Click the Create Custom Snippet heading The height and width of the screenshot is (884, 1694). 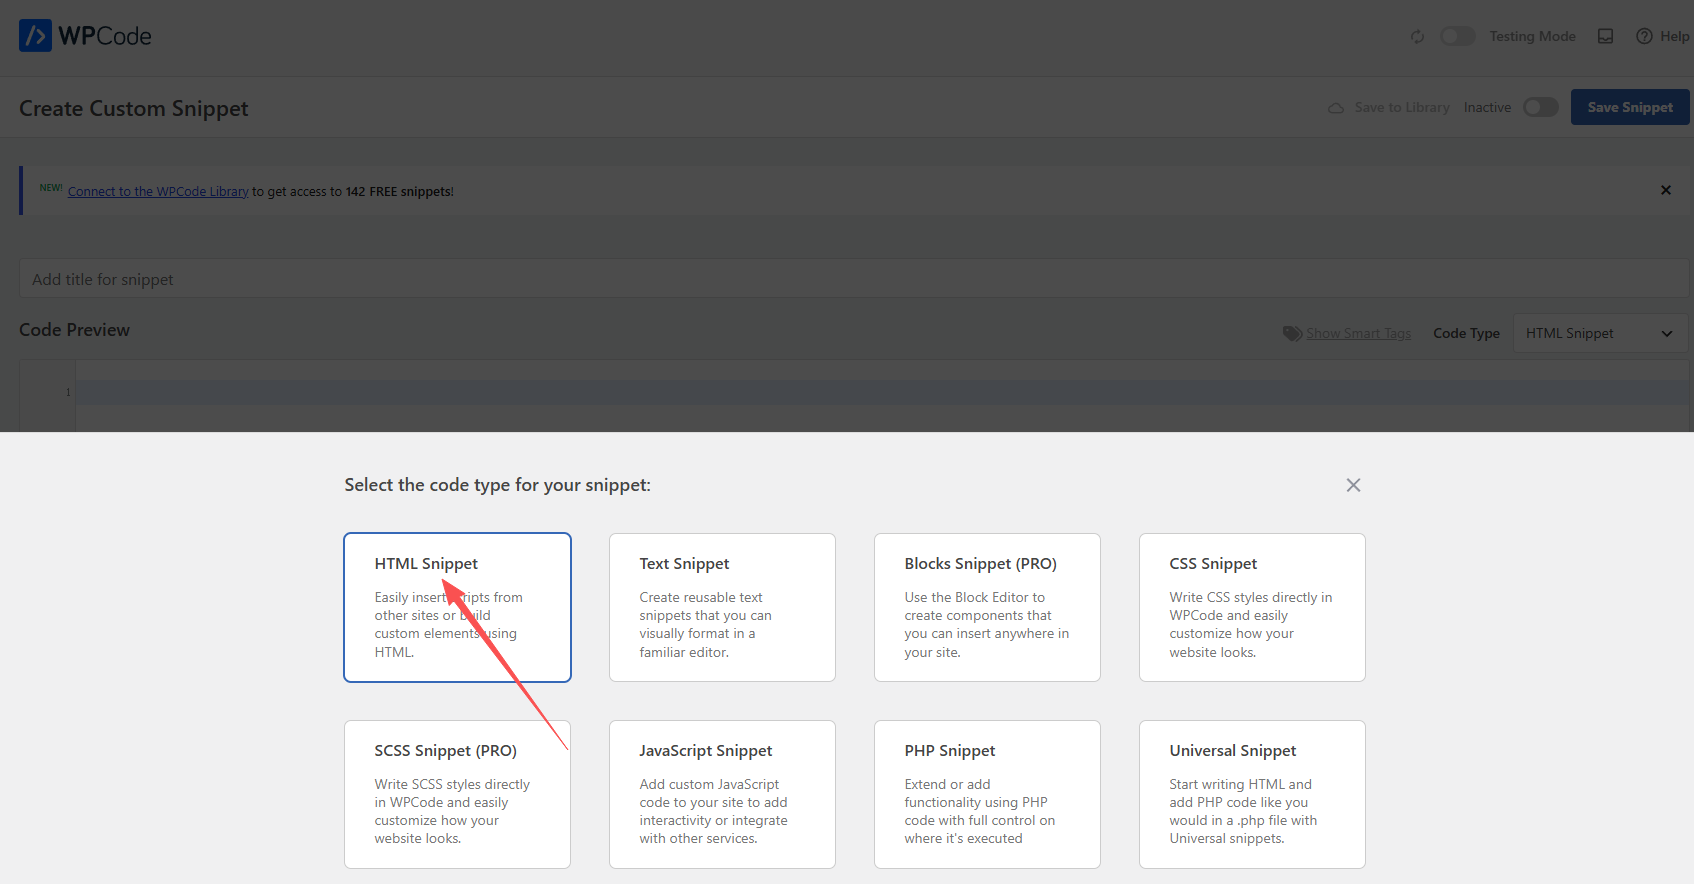point(134,108)
